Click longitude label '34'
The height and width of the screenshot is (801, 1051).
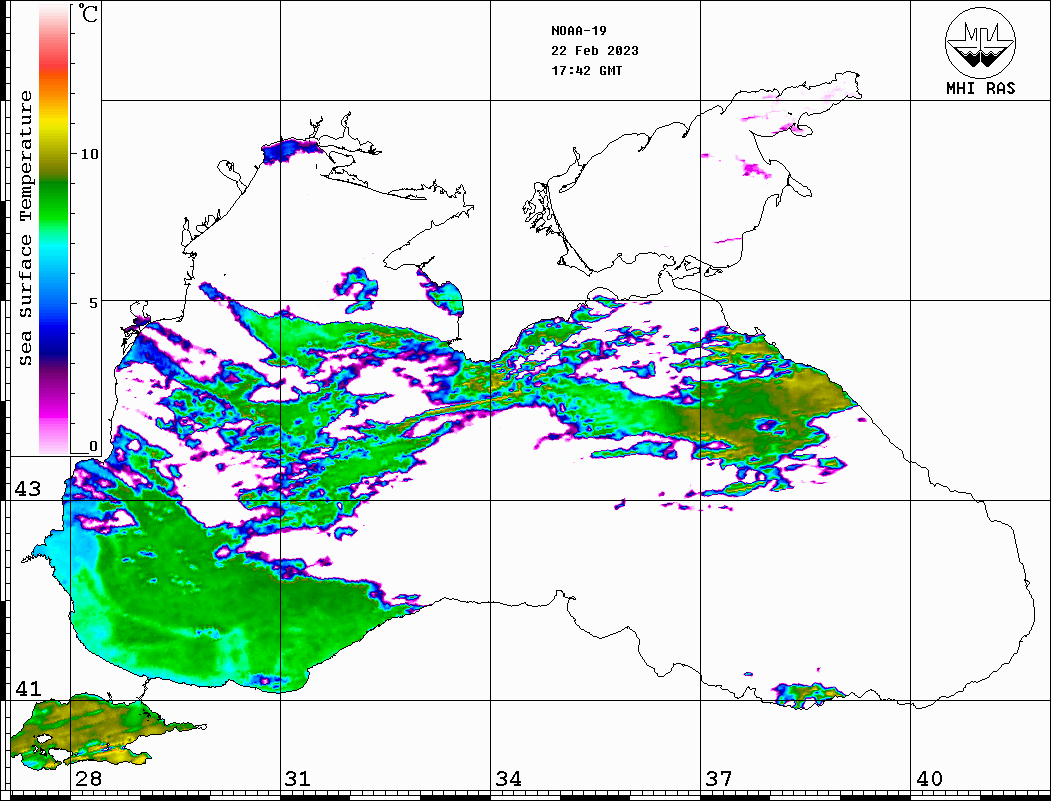coord(509,779)
